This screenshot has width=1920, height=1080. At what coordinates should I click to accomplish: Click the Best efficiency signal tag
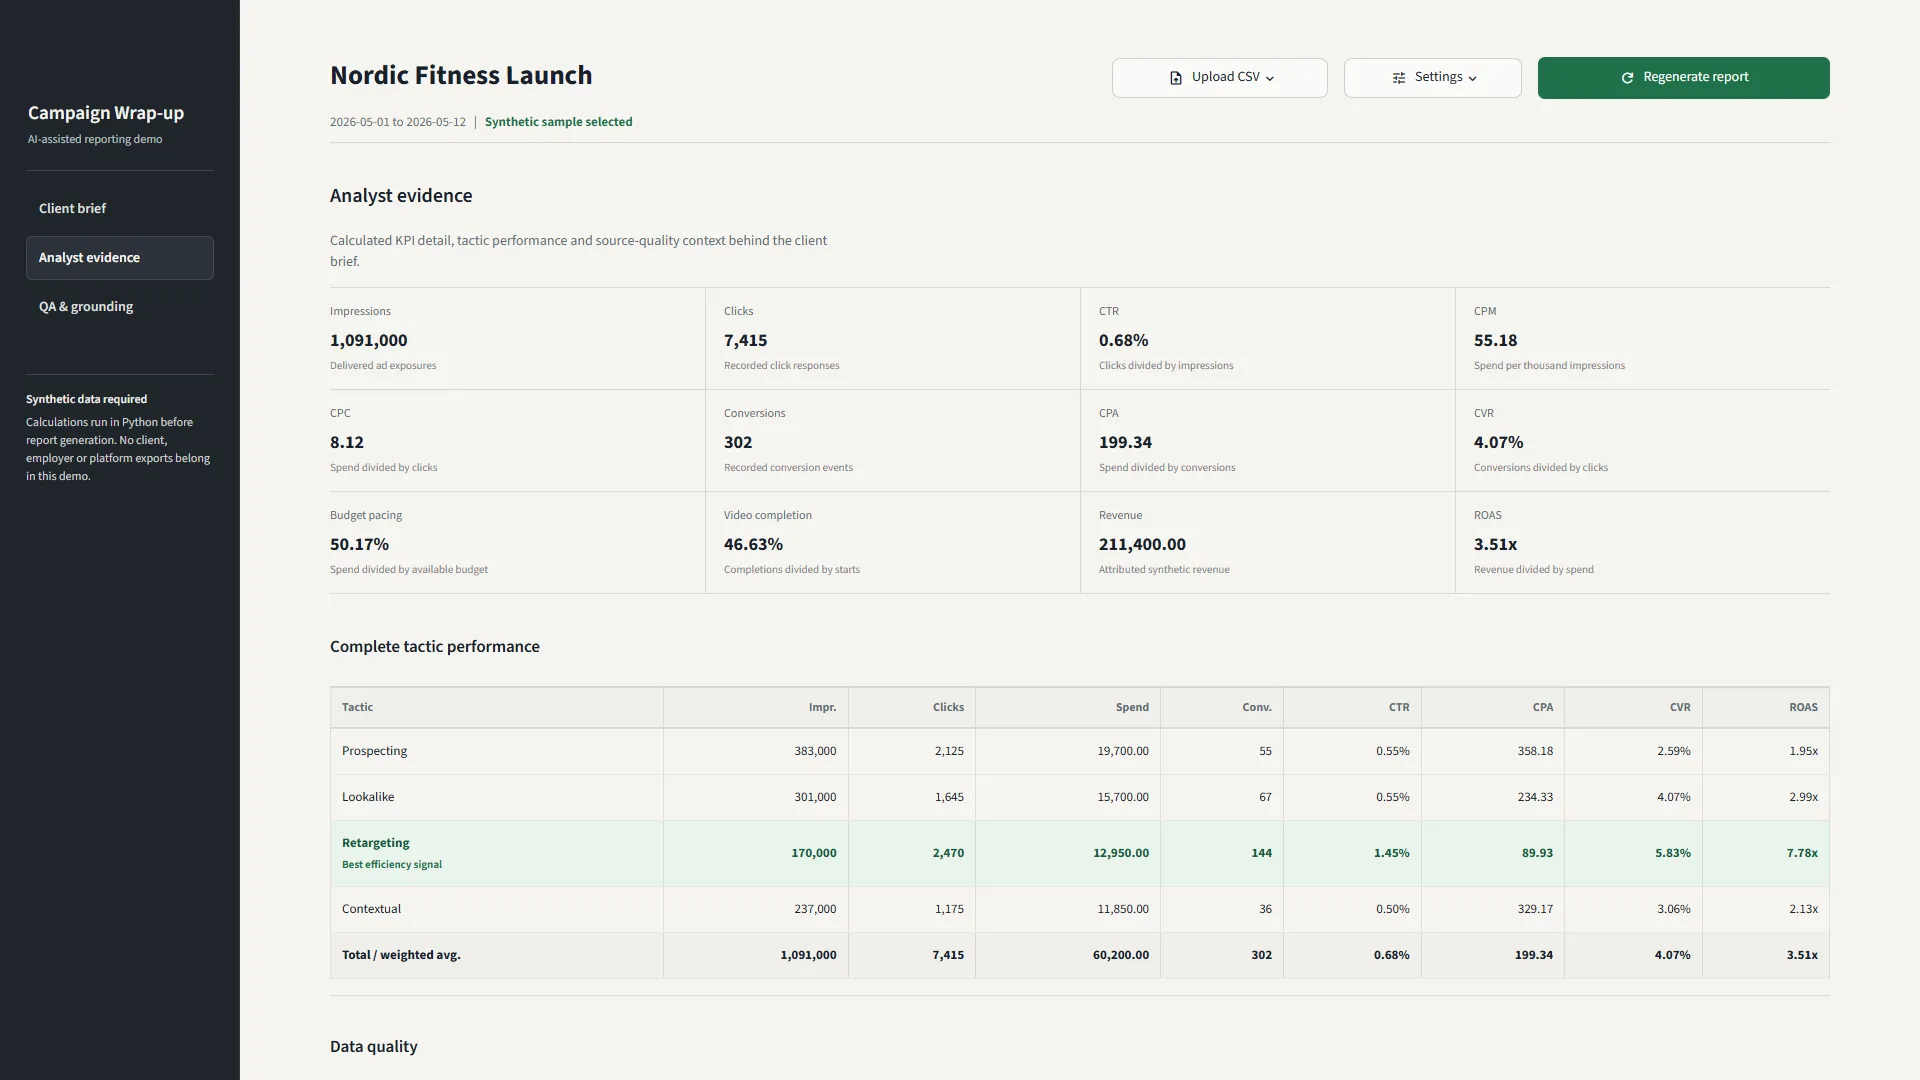click(x=392, y=865)
